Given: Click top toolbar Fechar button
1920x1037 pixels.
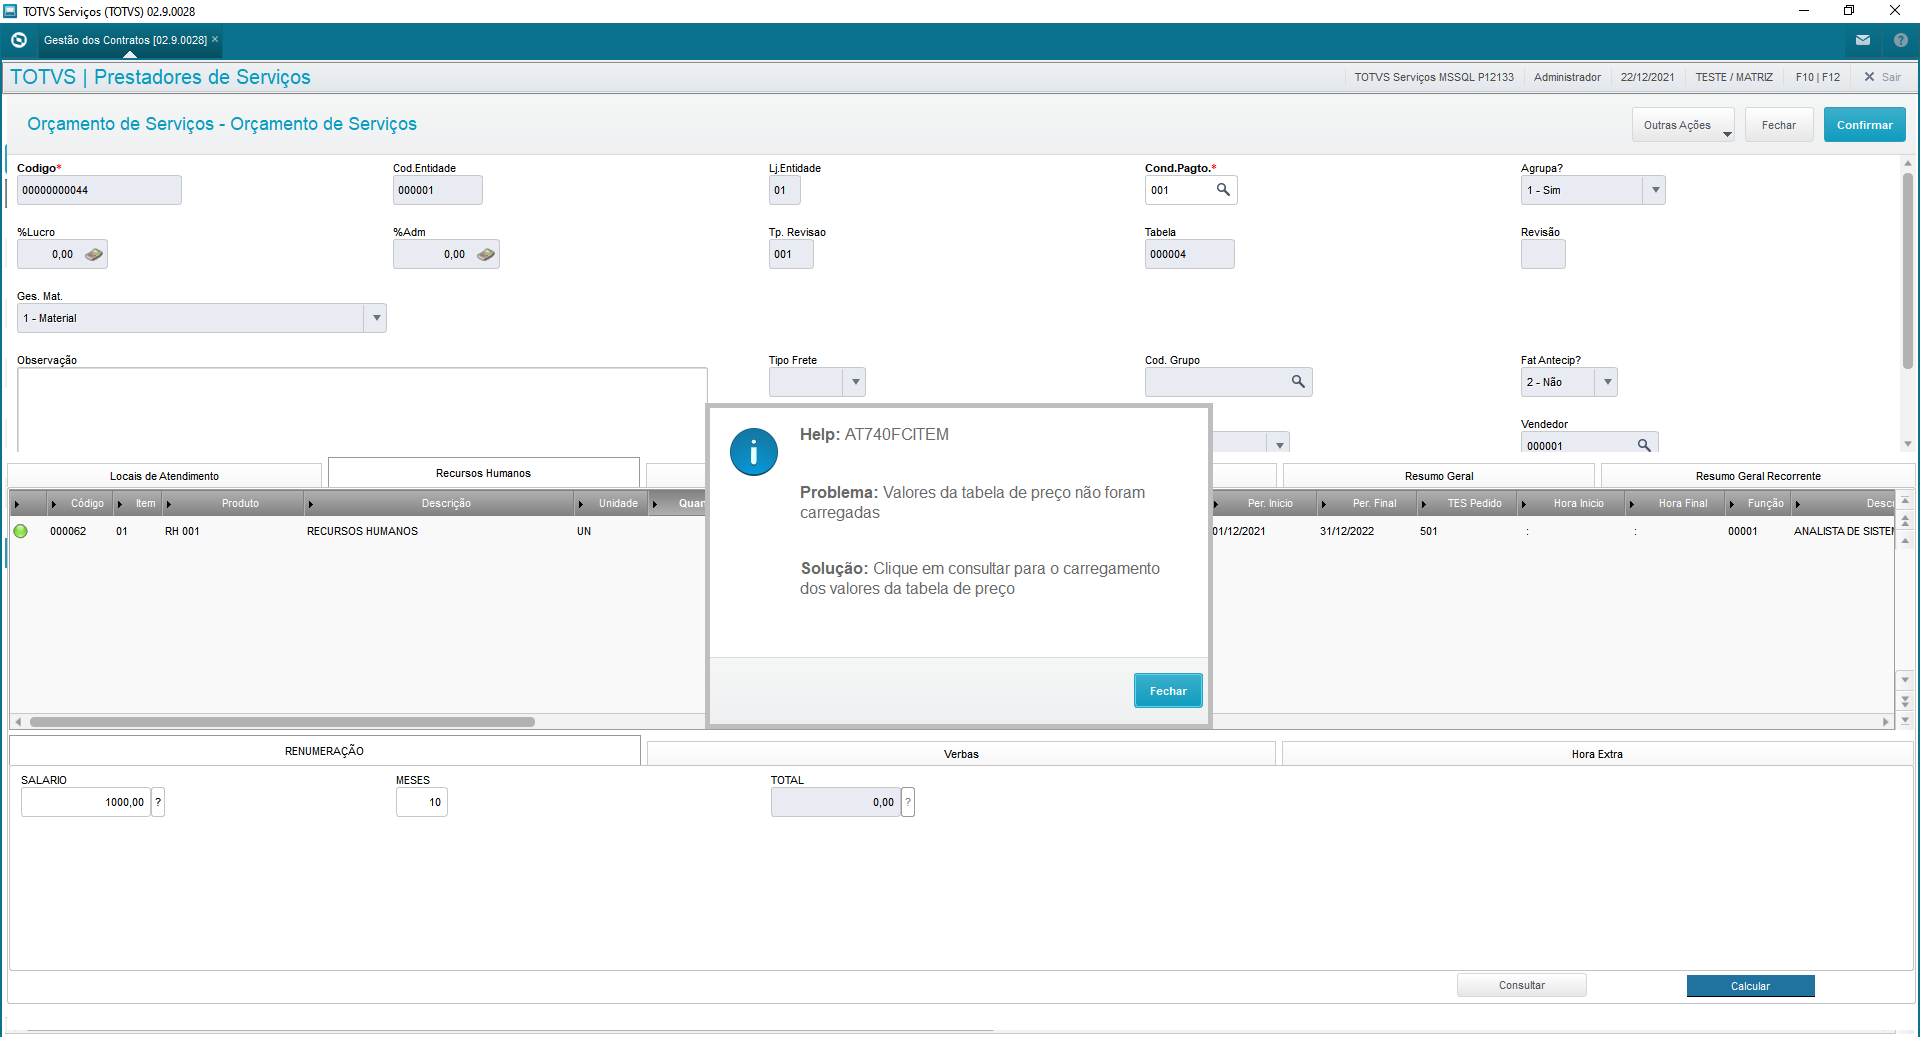Looking at the screenshot, I should click(1779, 125).
